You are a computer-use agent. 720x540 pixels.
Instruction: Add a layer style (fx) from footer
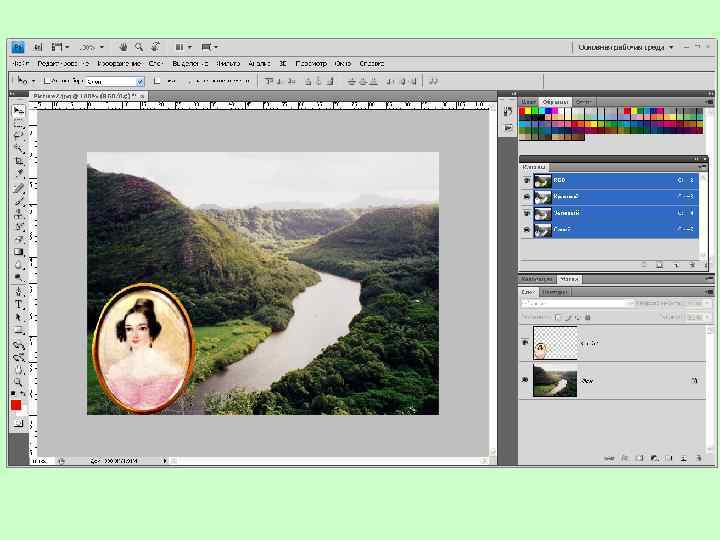pos(624,458)
